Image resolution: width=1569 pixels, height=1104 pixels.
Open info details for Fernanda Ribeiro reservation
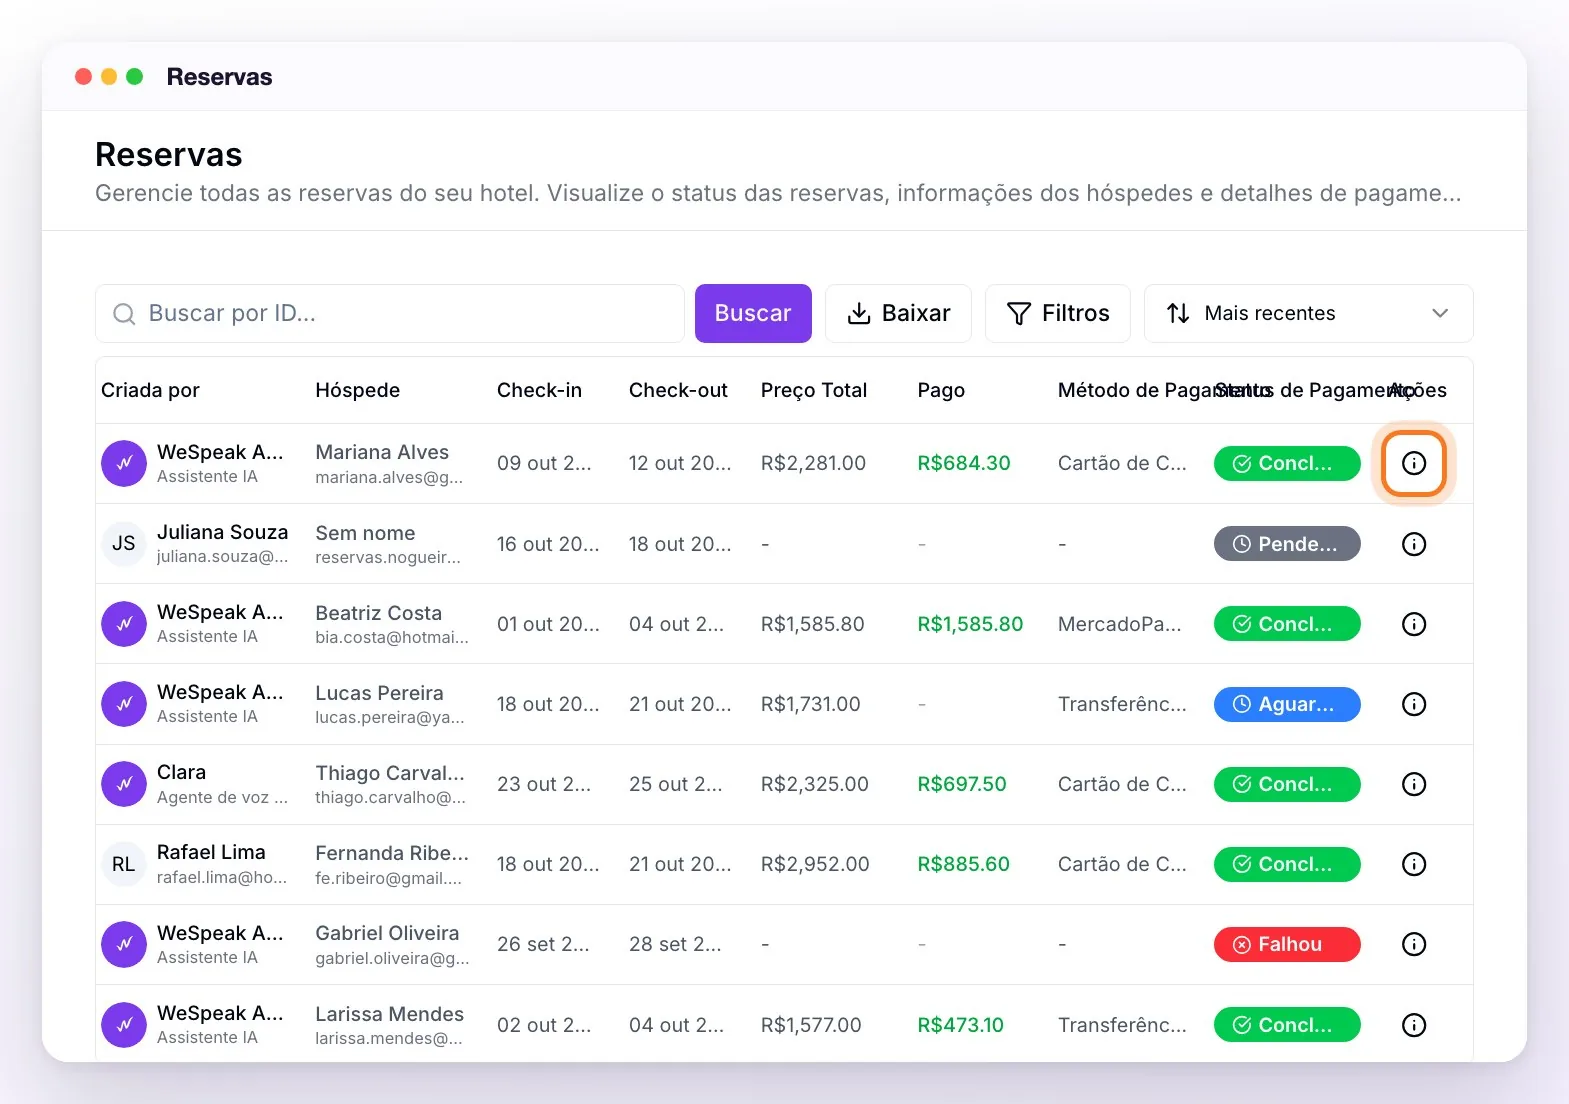[x=1413, y=864]
